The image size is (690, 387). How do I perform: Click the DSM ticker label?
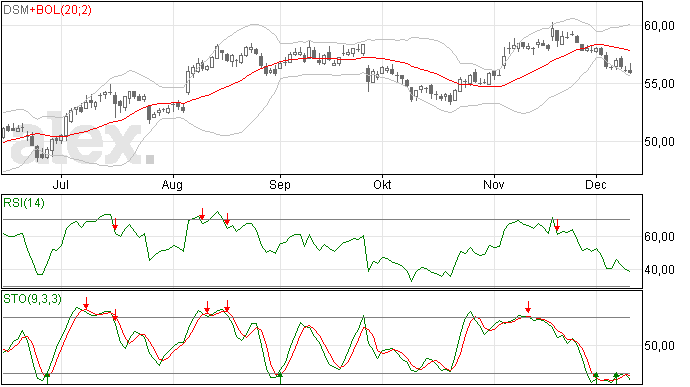coord(16,10)
